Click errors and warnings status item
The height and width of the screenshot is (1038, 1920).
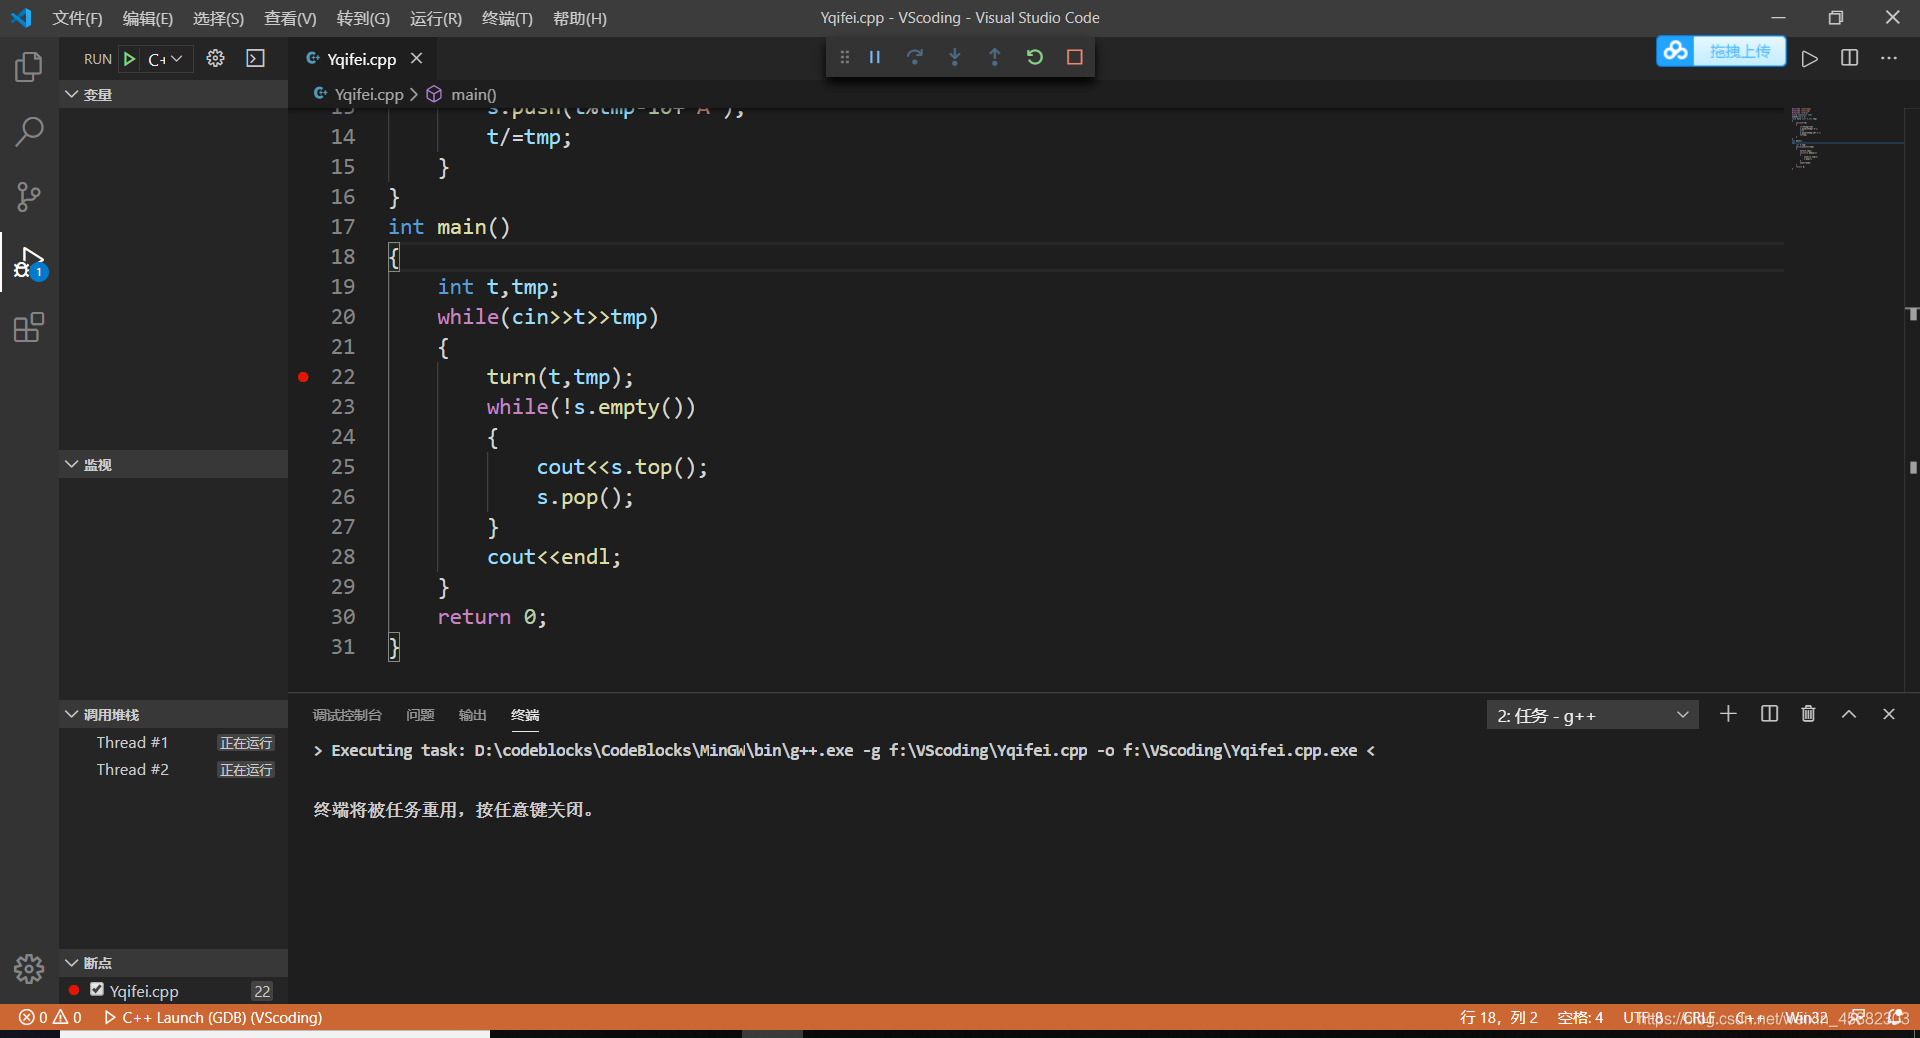click(50, 1017)
